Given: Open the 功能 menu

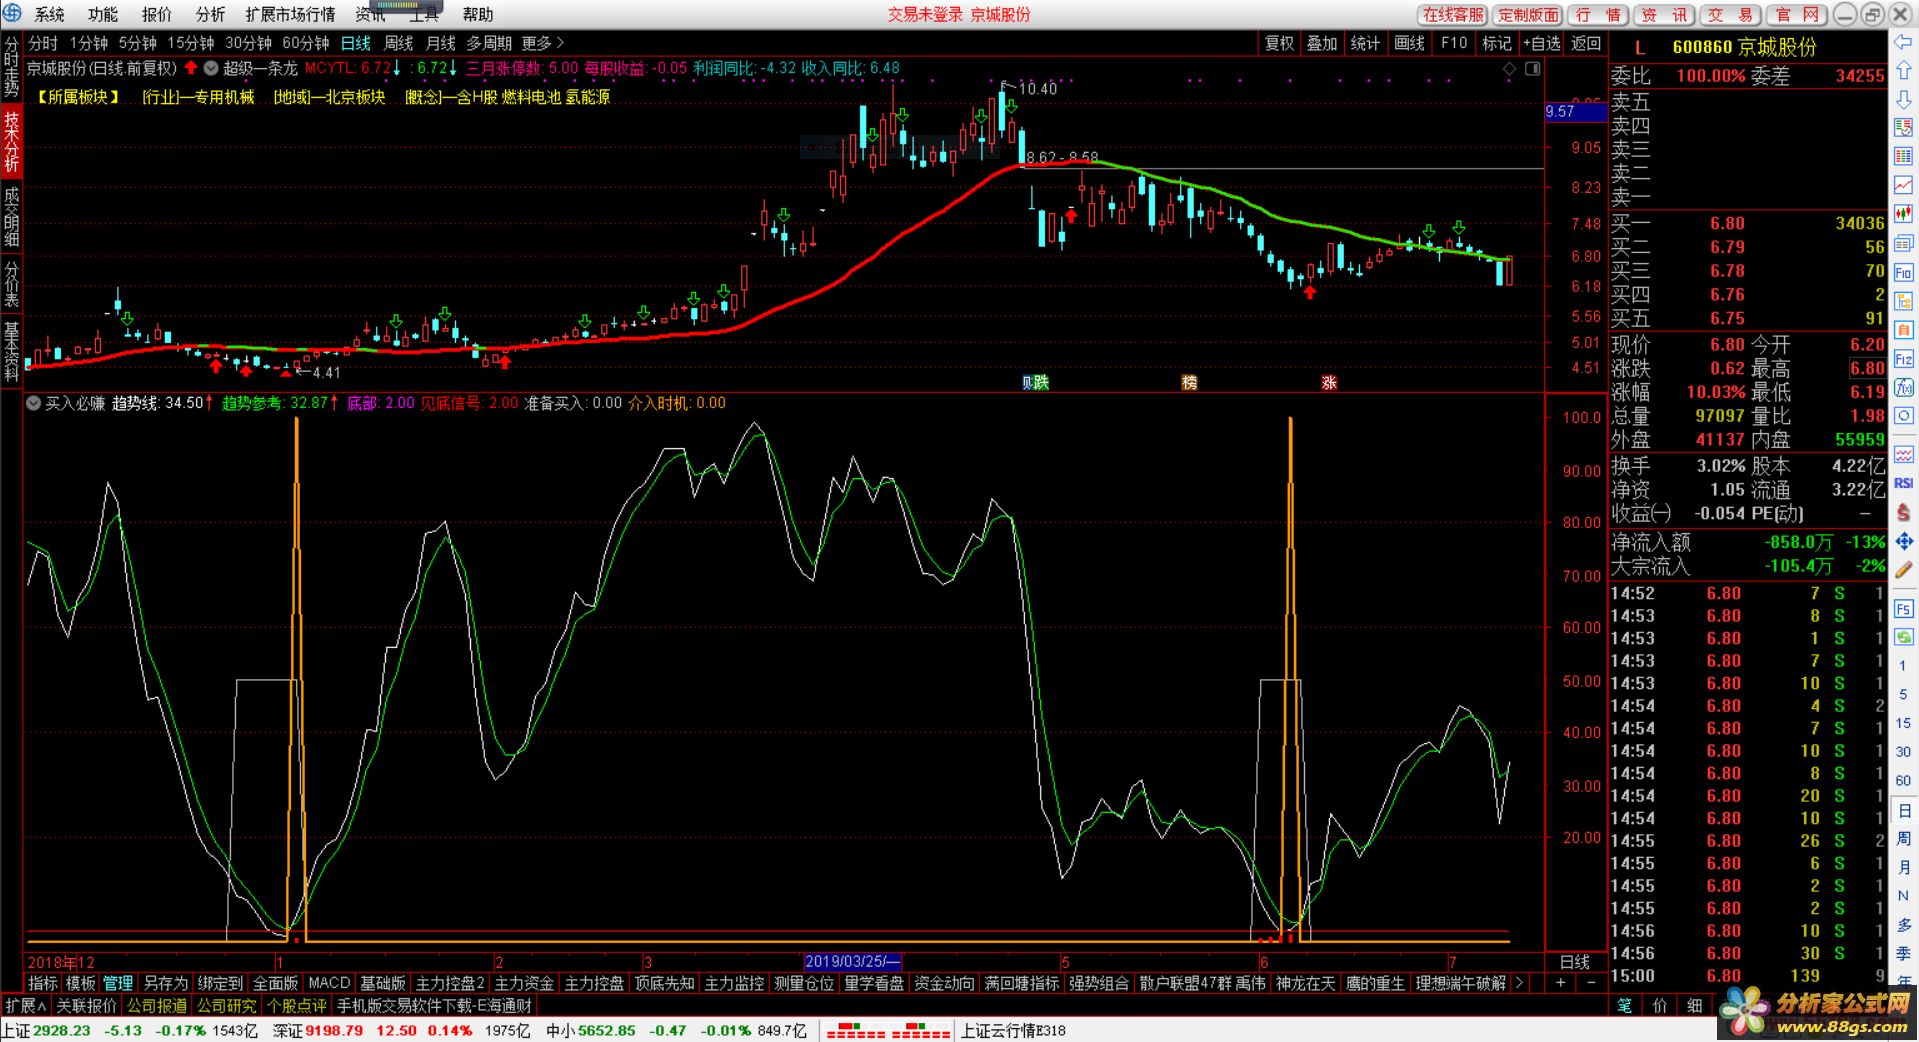Looking at the screenshot, I should [x=103, y=14].
